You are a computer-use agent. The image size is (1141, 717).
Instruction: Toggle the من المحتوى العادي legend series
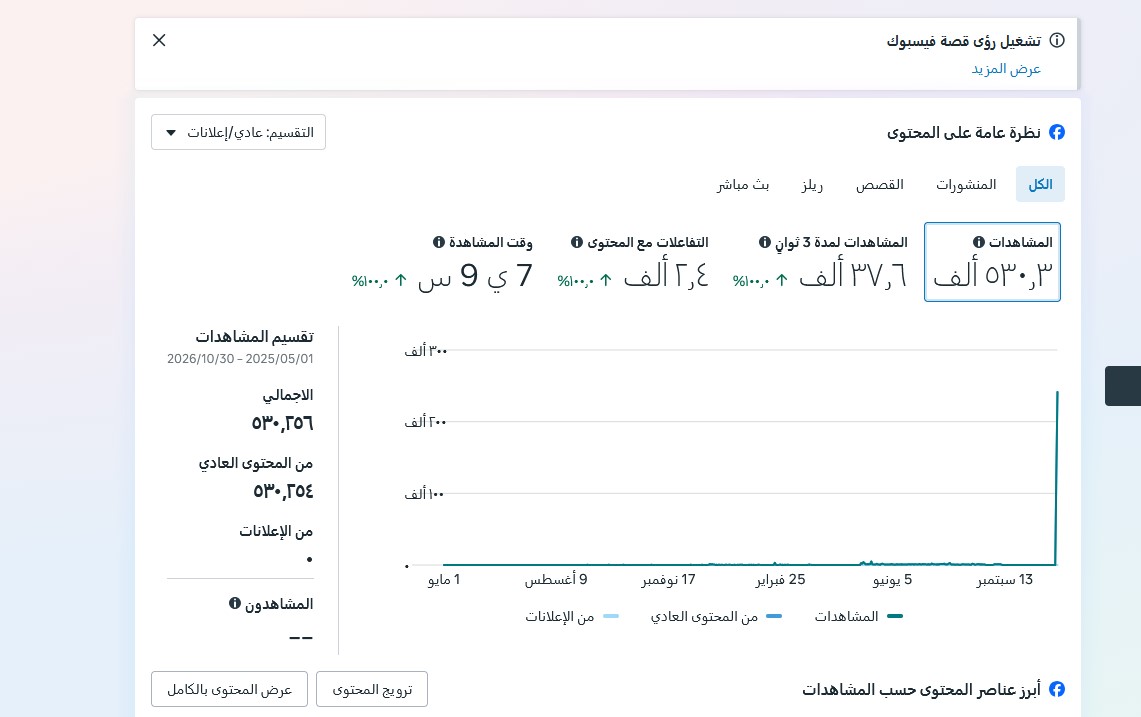click(x=716, y=617)
